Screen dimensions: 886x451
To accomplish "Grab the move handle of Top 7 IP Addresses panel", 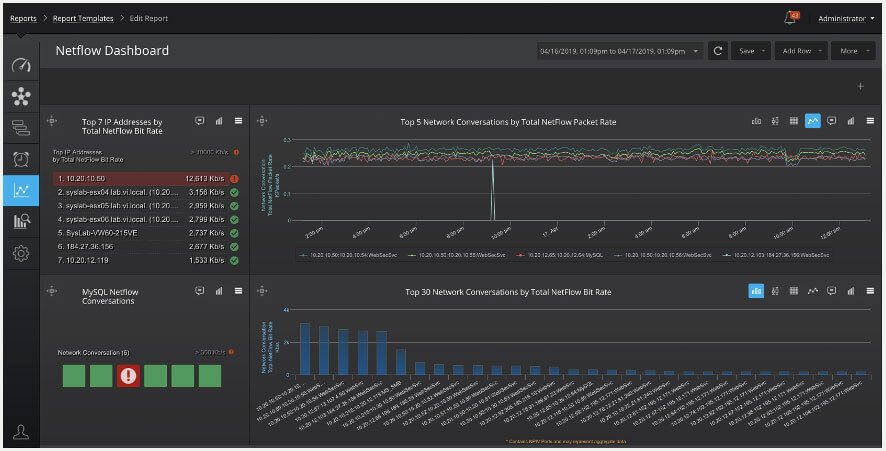I will 52,120.
